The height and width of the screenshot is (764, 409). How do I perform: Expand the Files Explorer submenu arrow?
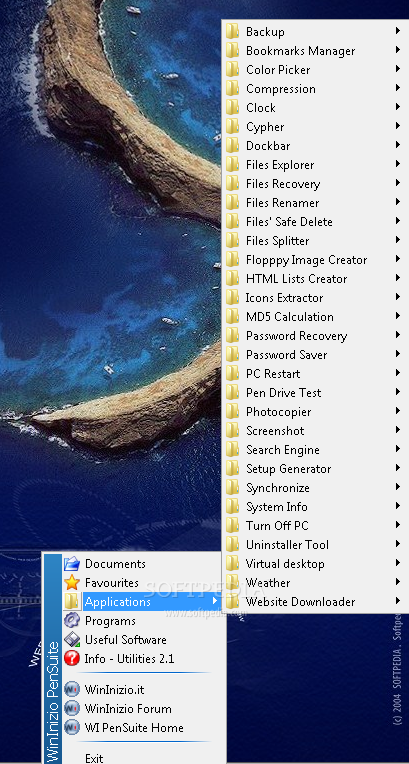(x=398, y=164)
